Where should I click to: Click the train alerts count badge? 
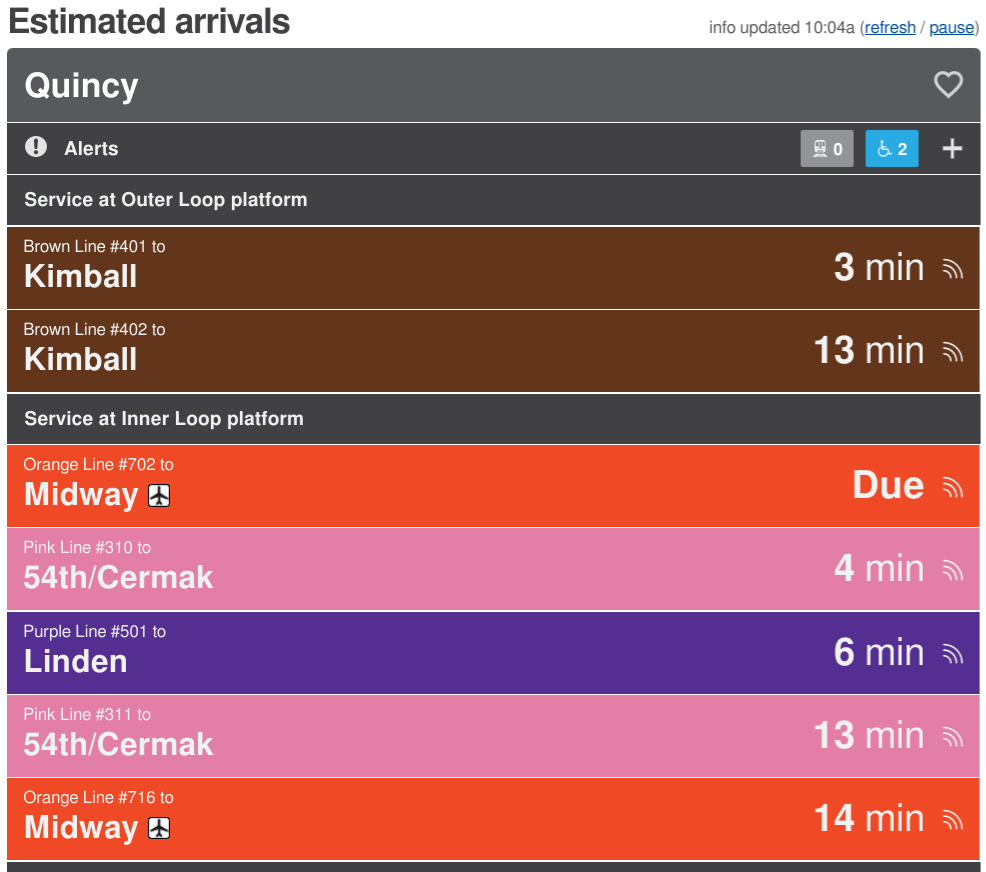coord(827,149)
